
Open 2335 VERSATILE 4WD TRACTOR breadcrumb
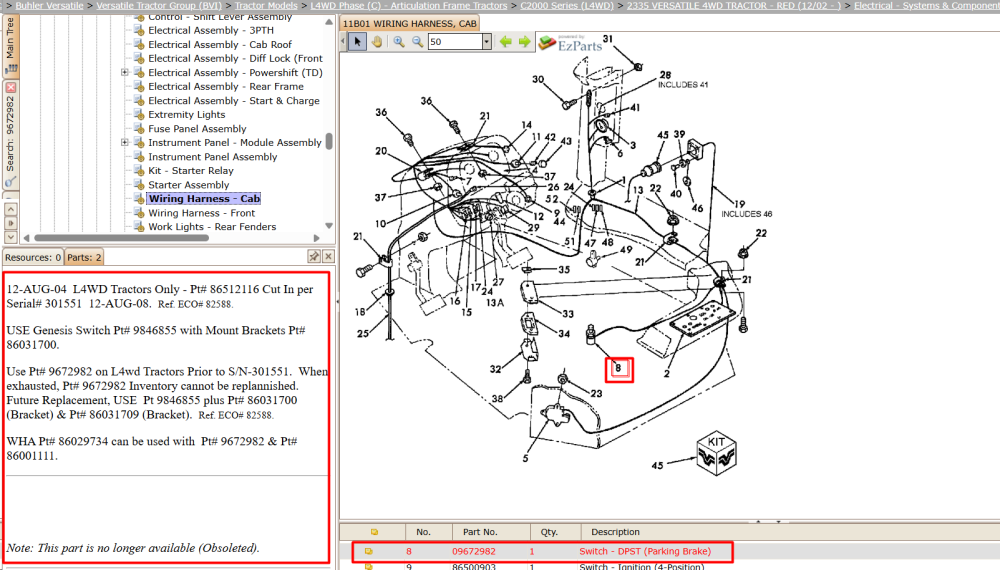(x=734, y=5)
